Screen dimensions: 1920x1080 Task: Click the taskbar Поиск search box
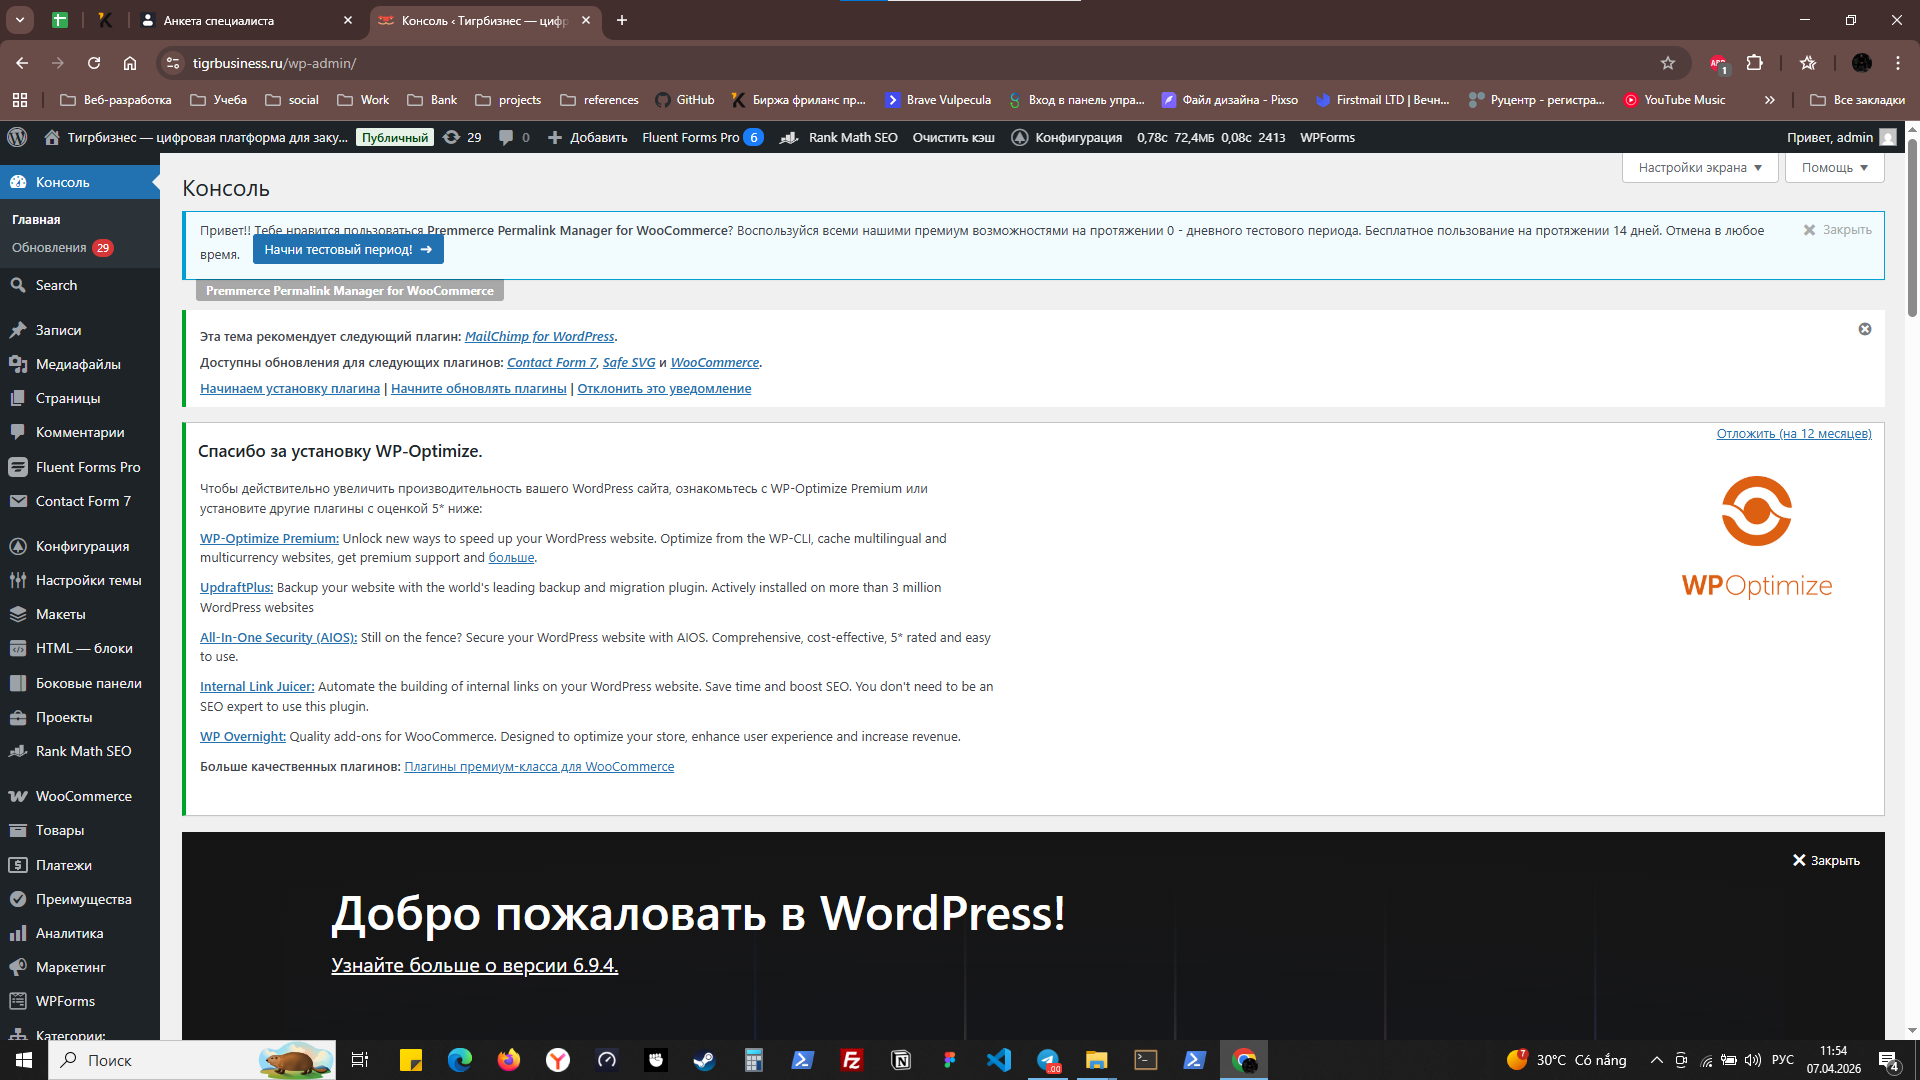tap(192, 1060)
